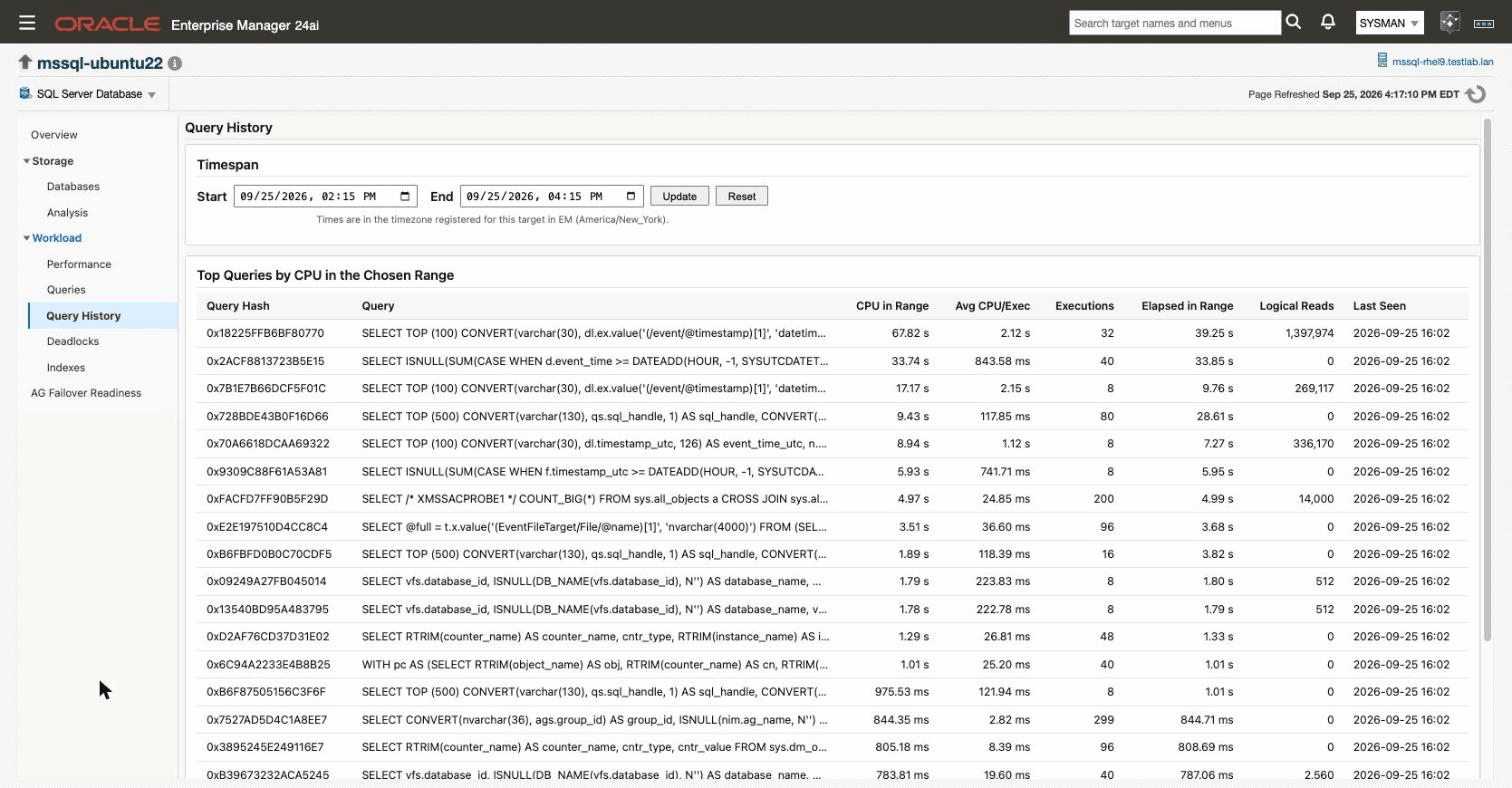The image size is (1512, 788).
Task: Refresh the page with the refresh icon
Action: (x=1475, y=94)
